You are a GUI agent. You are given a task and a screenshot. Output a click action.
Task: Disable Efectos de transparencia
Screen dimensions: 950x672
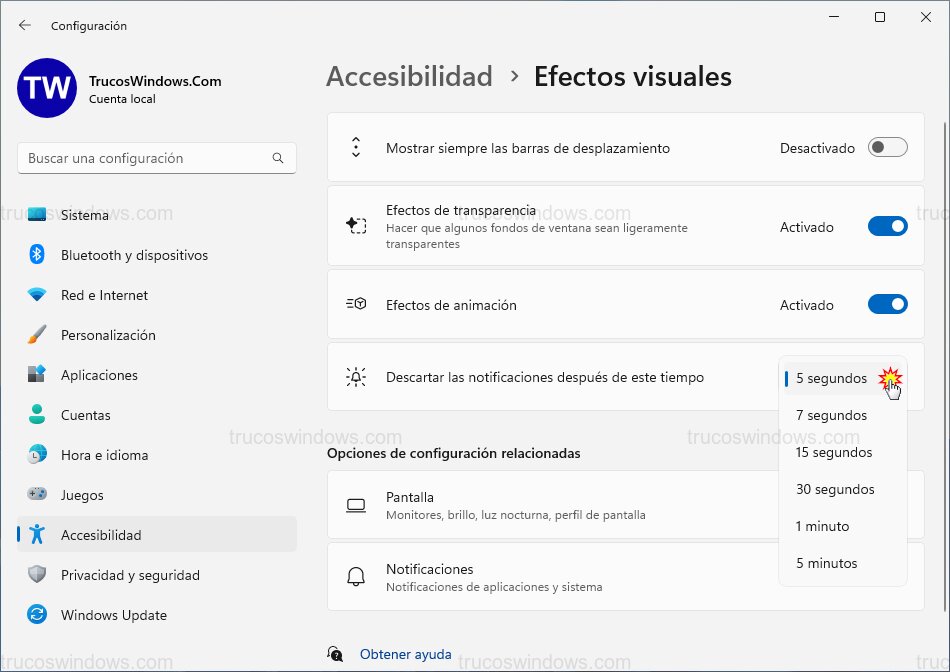(x=887, y=226)
